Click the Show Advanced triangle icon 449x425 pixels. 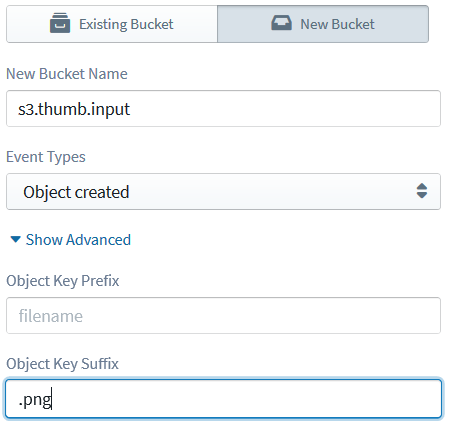coord(16,239)
